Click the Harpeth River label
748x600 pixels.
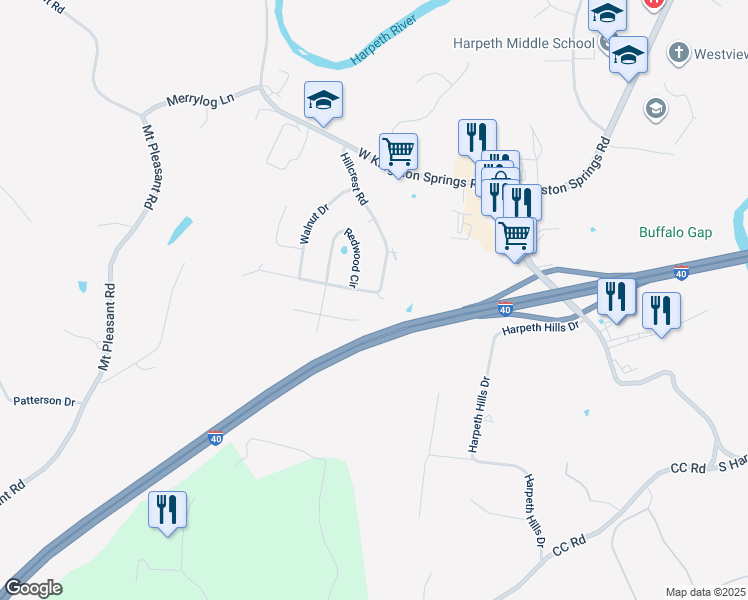click(x=384, y=39)
